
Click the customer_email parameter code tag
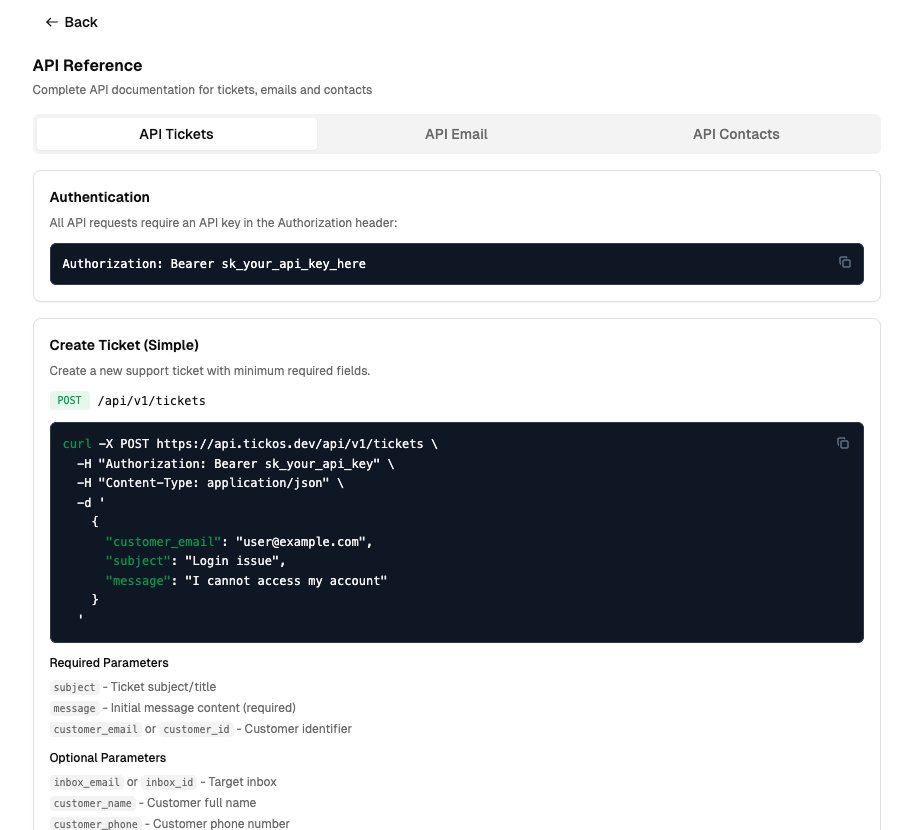pyautogui.click(x=96, y=729)
